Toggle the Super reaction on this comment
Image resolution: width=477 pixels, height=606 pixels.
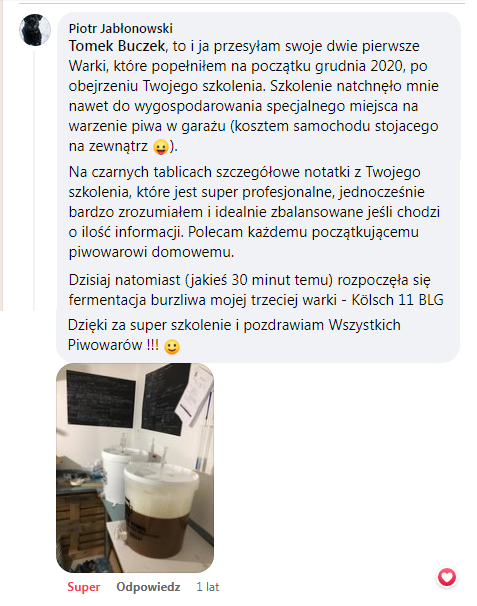83,587
